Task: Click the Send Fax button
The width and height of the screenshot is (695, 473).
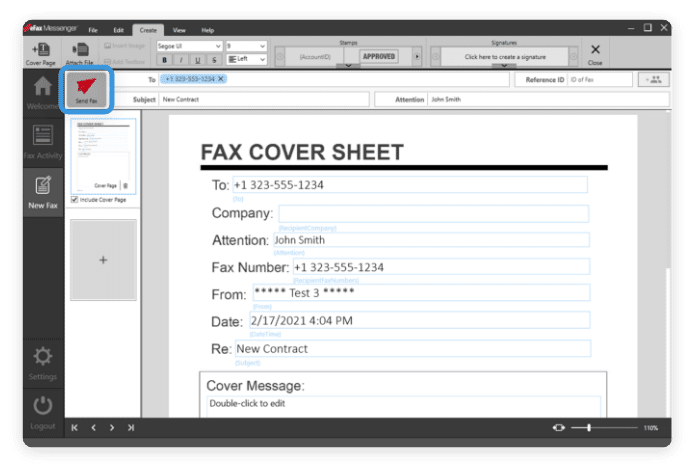Action: (87, 89)
